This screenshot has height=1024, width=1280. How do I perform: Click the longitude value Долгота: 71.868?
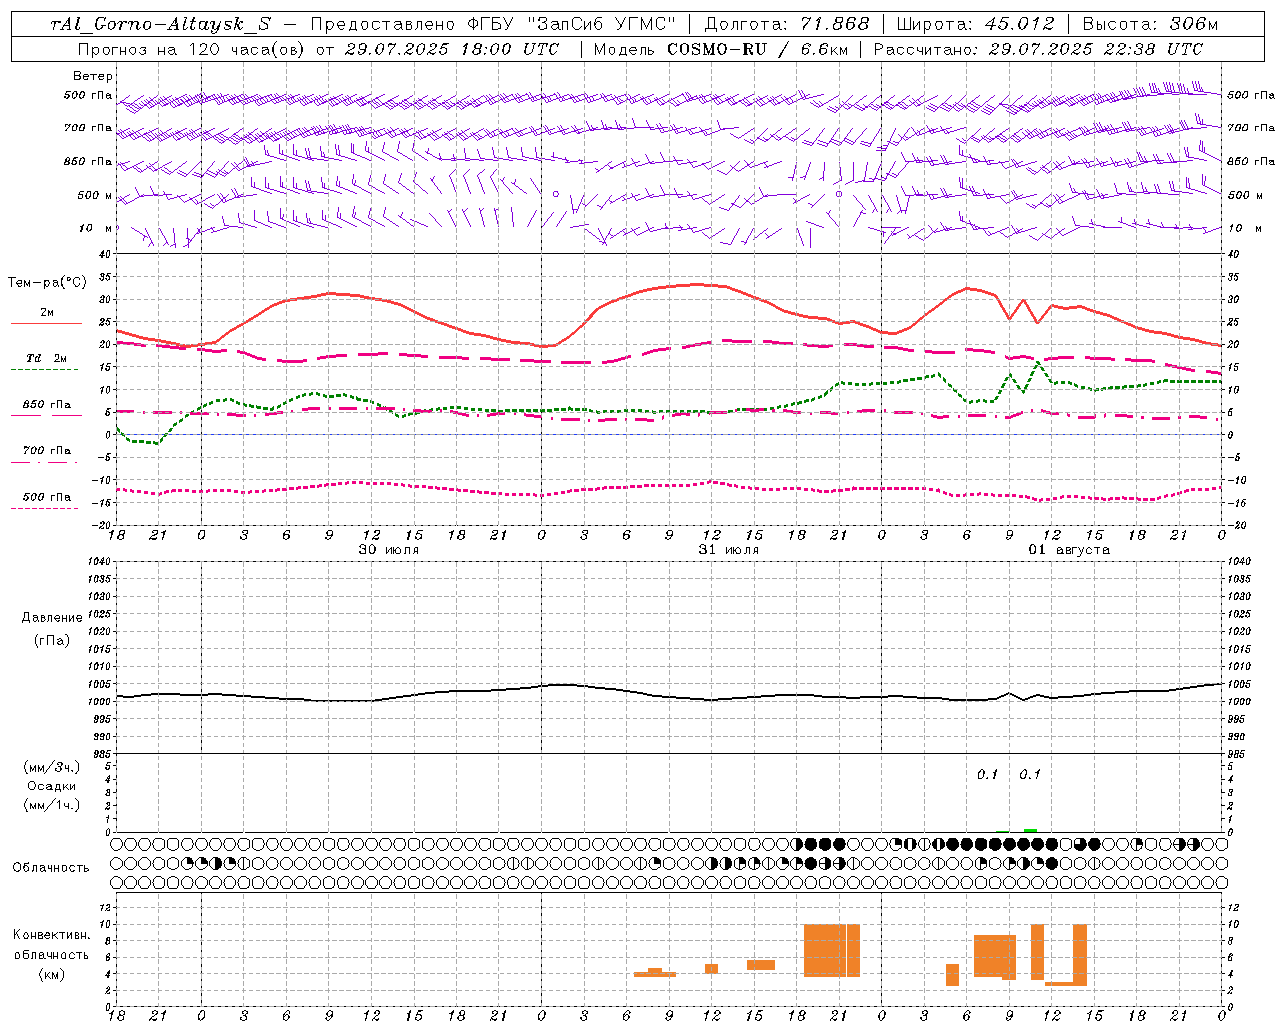[x=788, y=24]
